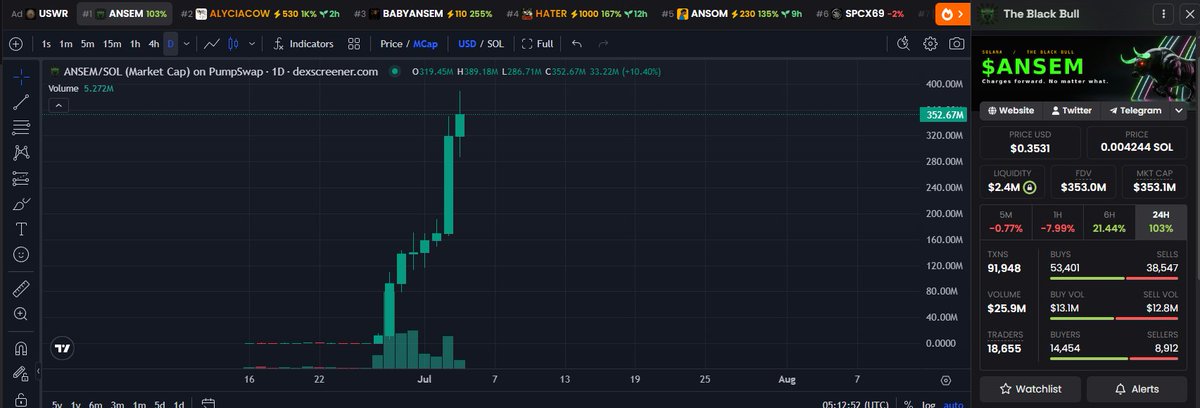
Task: Select the Text annotation tool
Action: 20,229
